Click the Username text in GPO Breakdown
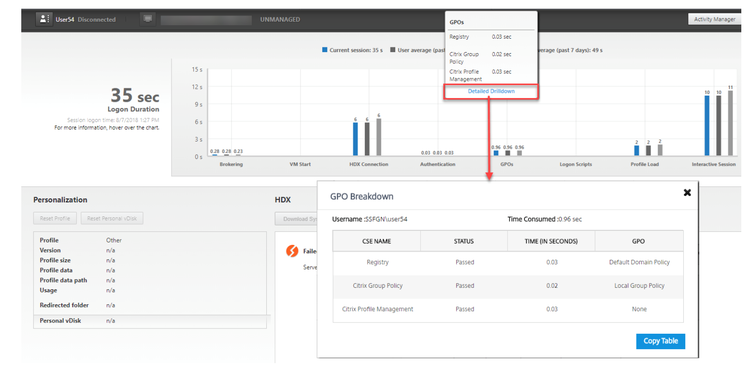 [370, 220]
